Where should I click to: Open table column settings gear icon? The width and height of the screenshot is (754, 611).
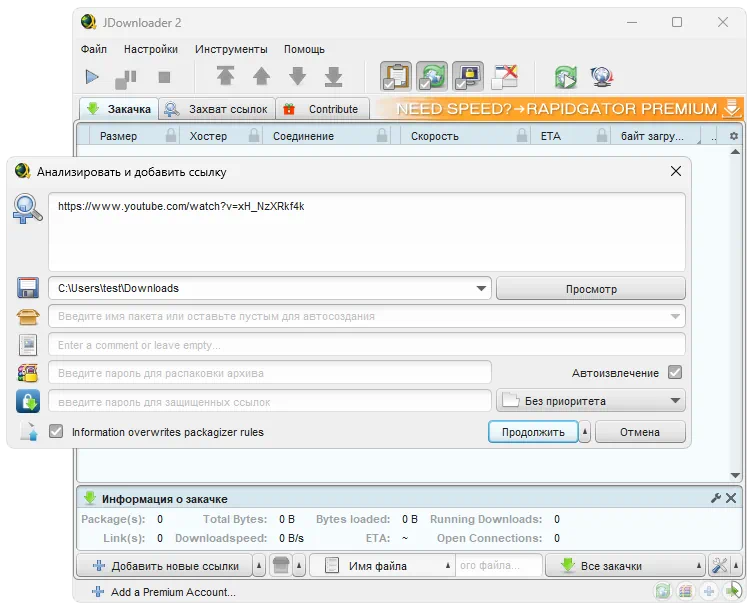[733, 136]
